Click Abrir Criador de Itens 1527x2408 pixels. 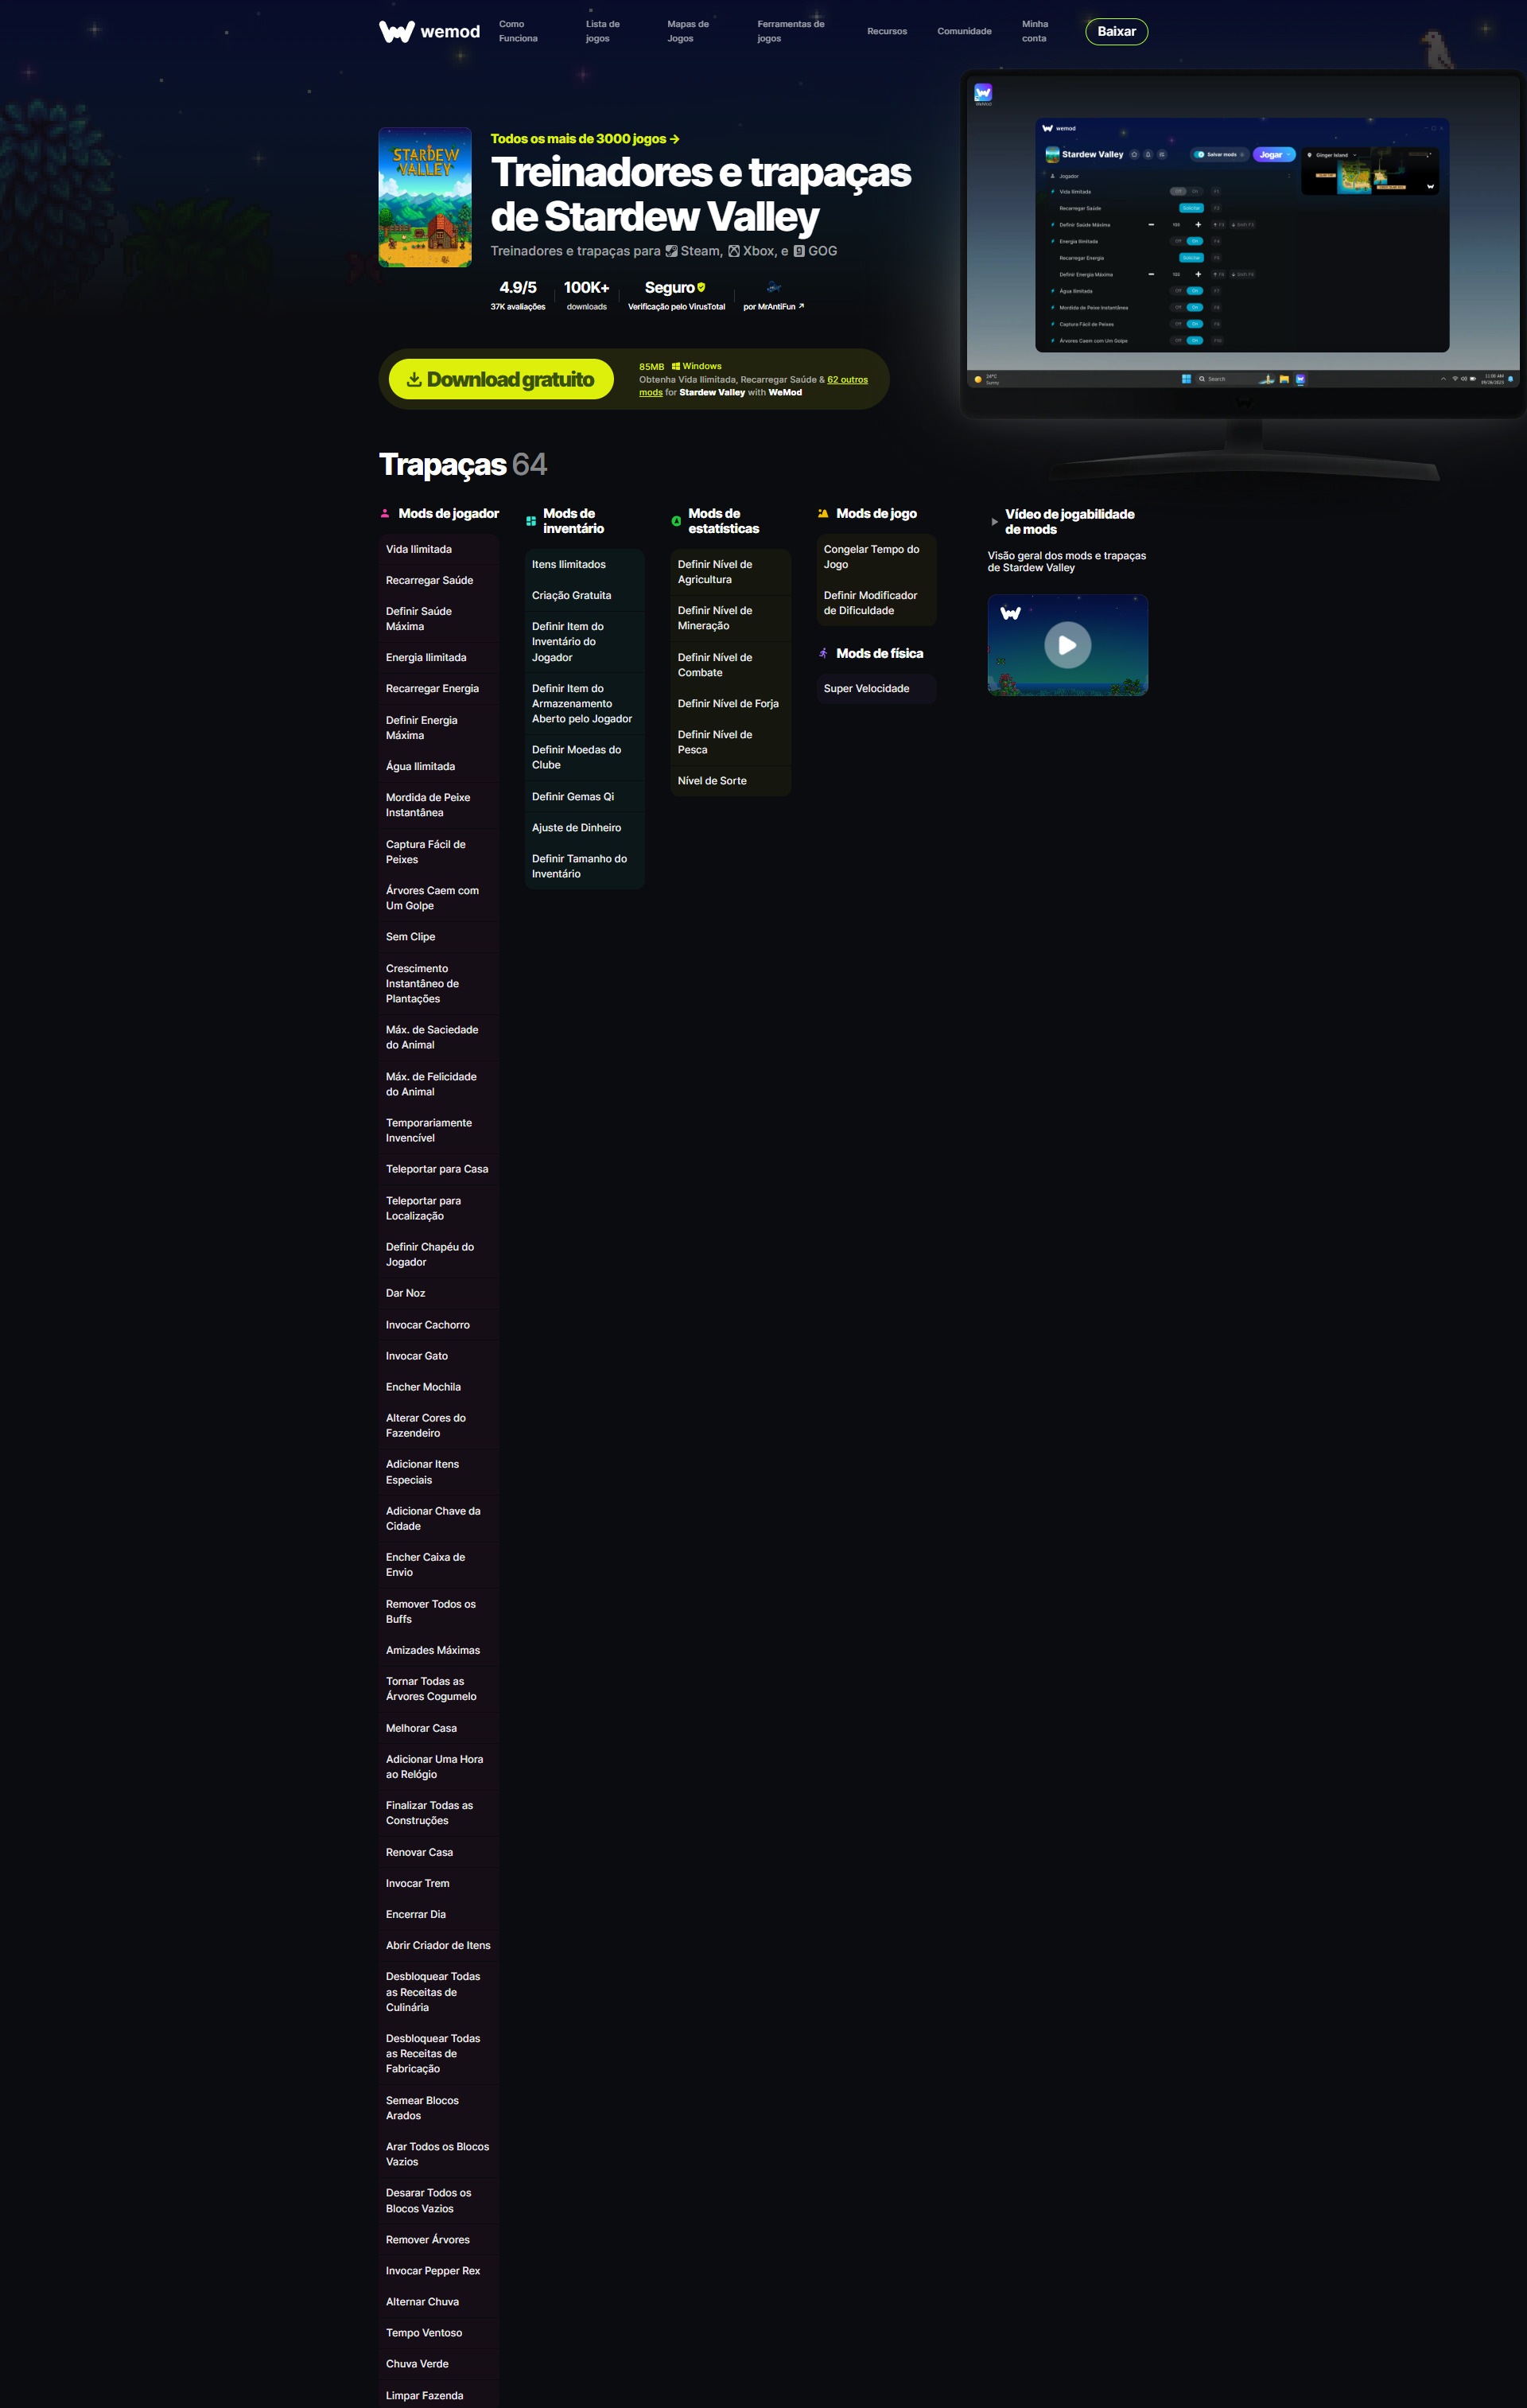tap(439, 1945)
